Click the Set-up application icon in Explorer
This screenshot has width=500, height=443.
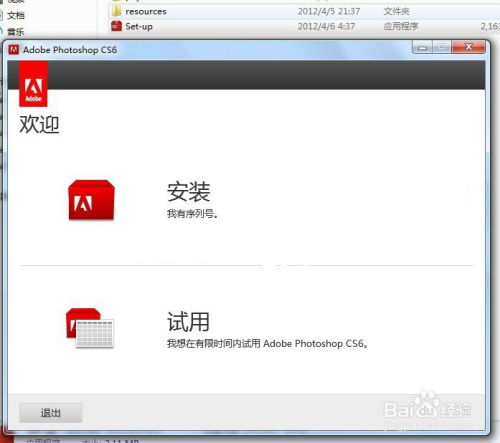[116, 26]
